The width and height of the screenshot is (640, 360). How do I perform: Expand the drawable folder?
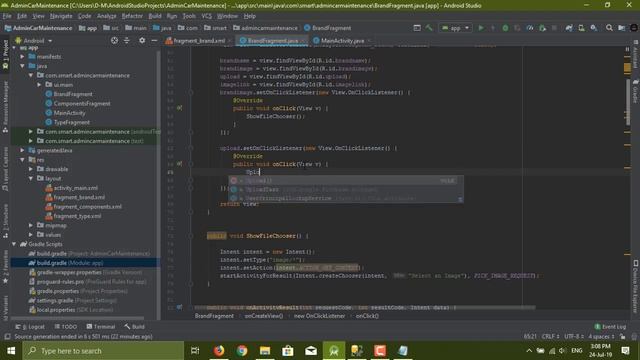tap(31, 169)
